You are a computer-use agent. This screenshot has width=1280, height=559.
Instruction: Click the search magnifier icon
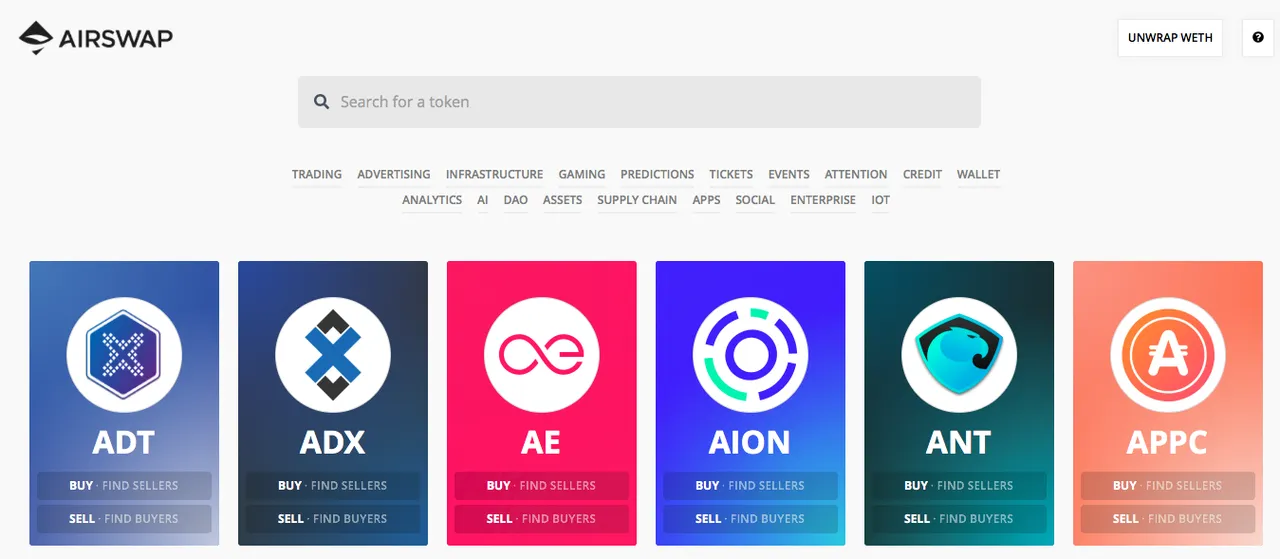coord(322,102)
